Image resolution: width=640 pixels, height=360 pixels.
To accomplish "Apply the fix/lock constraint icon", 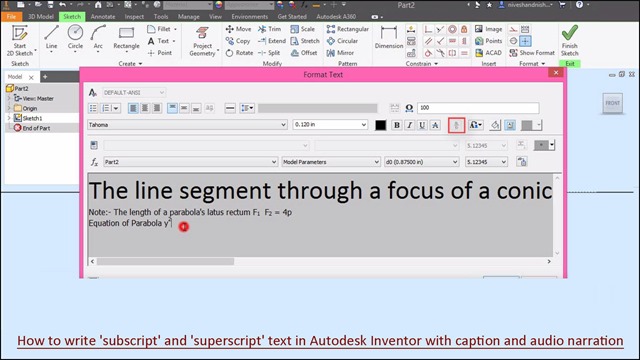I will tap(464, 29).
